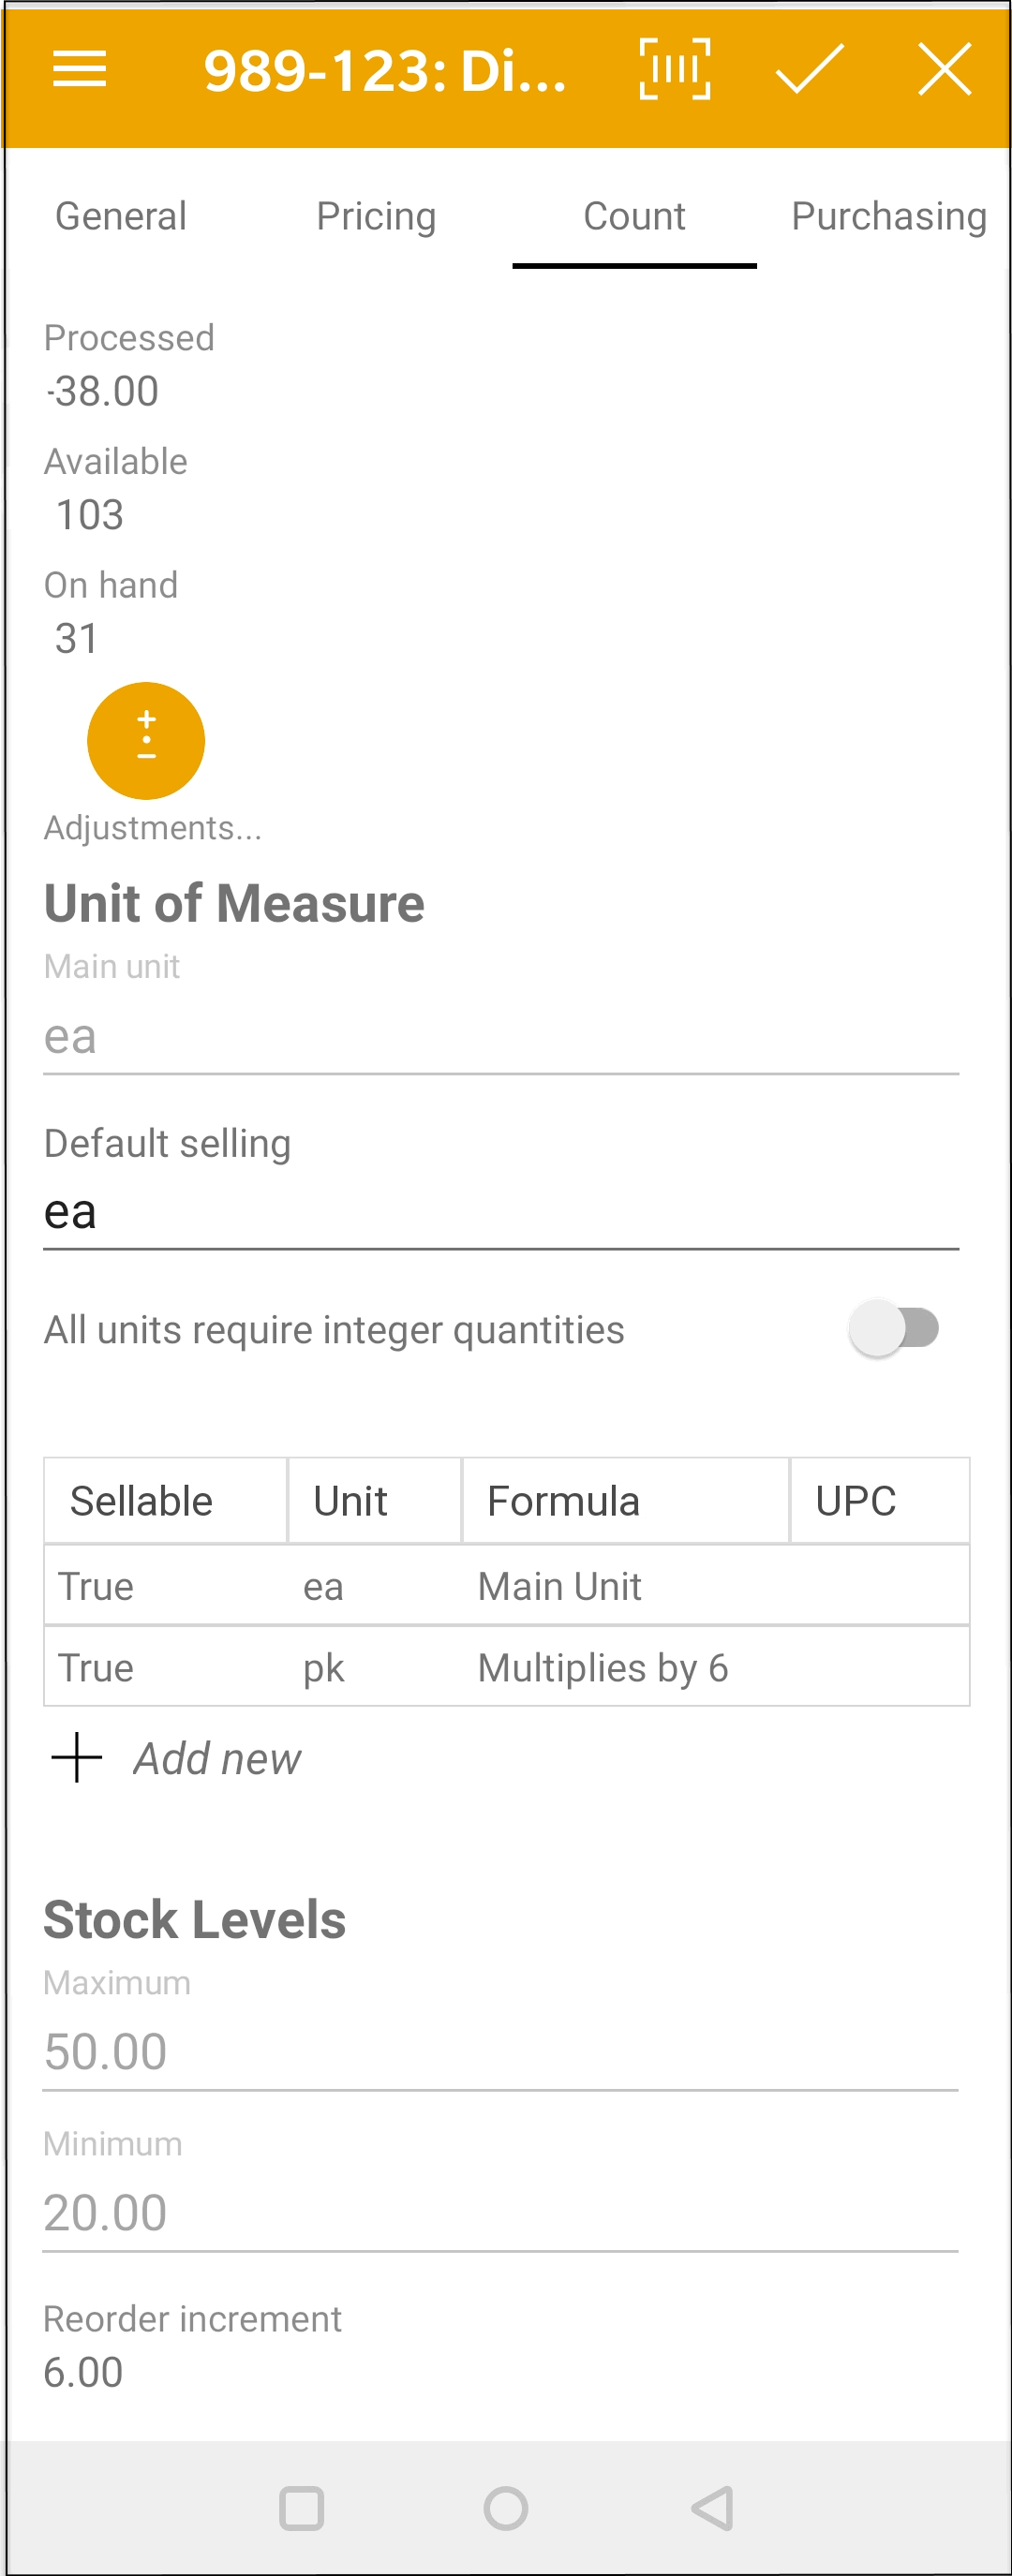This screenshot has width=1012, height=2576.
Task: Tap Android back navigation triangle
Action: (712, 2508)
